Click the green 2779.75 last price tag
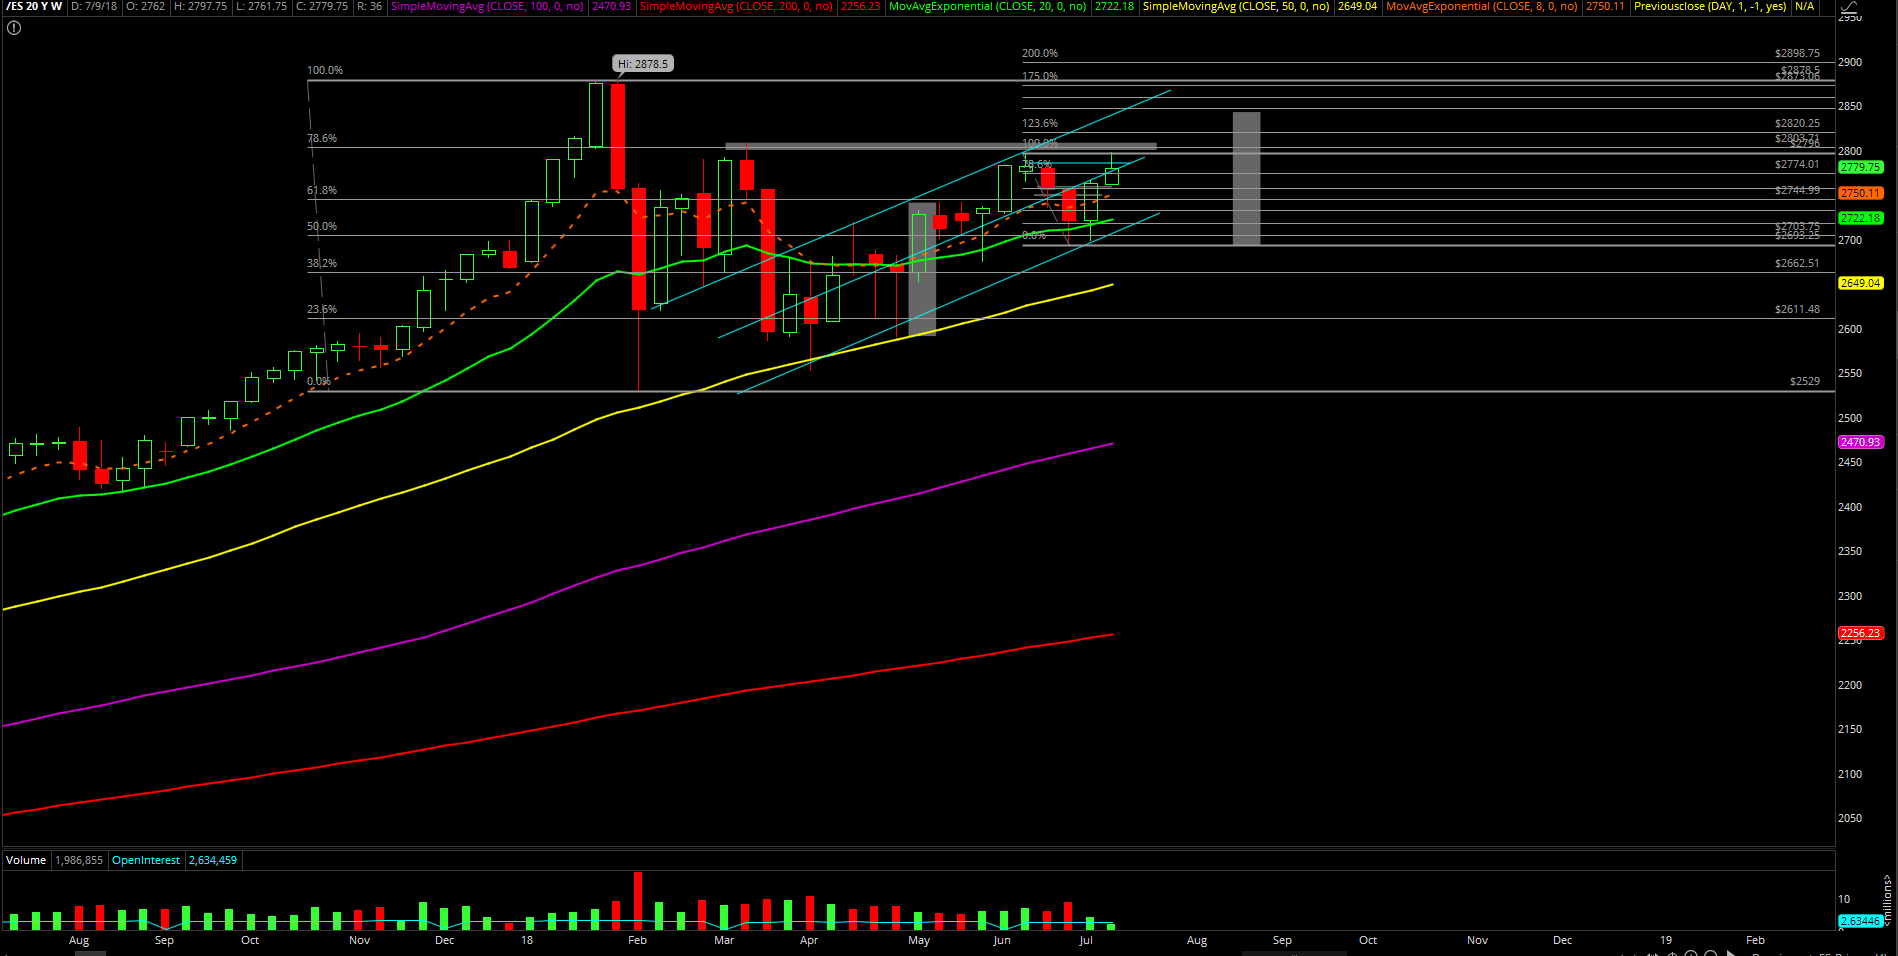Viewport: 1898px width, 956px height. coord(1860,168)
